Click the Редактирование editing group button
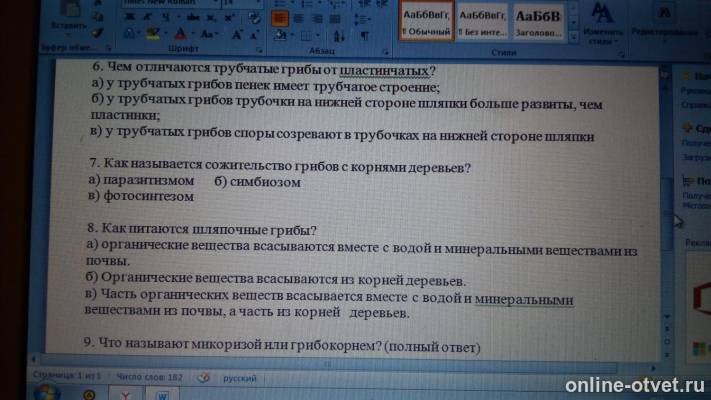This screenshot has height=400, width=711. (665, 23)
